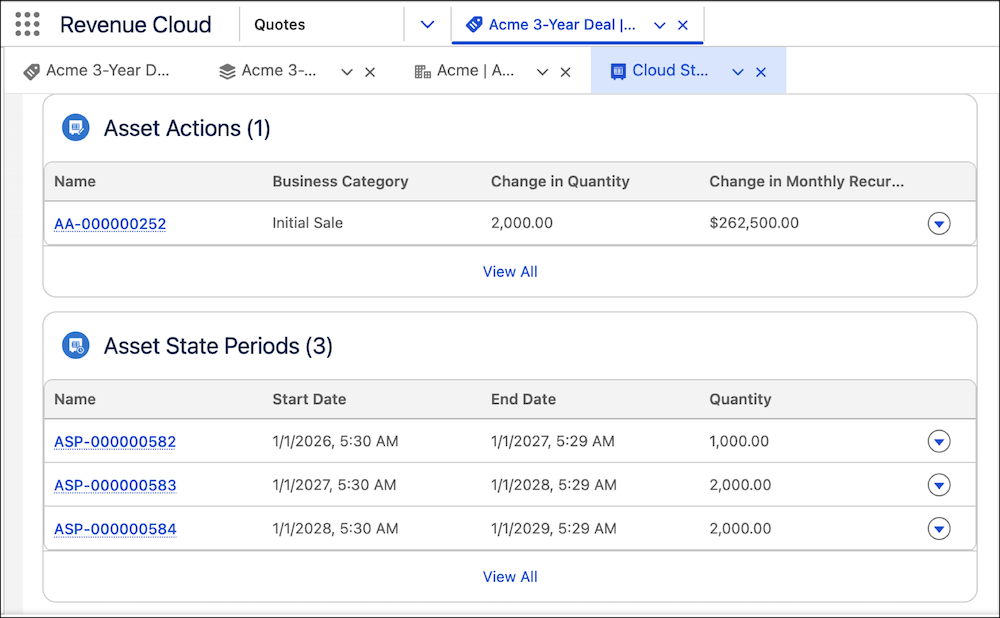Click the Business Category column header
This screenshot has height=618, width=1000.
coord(340,182)
